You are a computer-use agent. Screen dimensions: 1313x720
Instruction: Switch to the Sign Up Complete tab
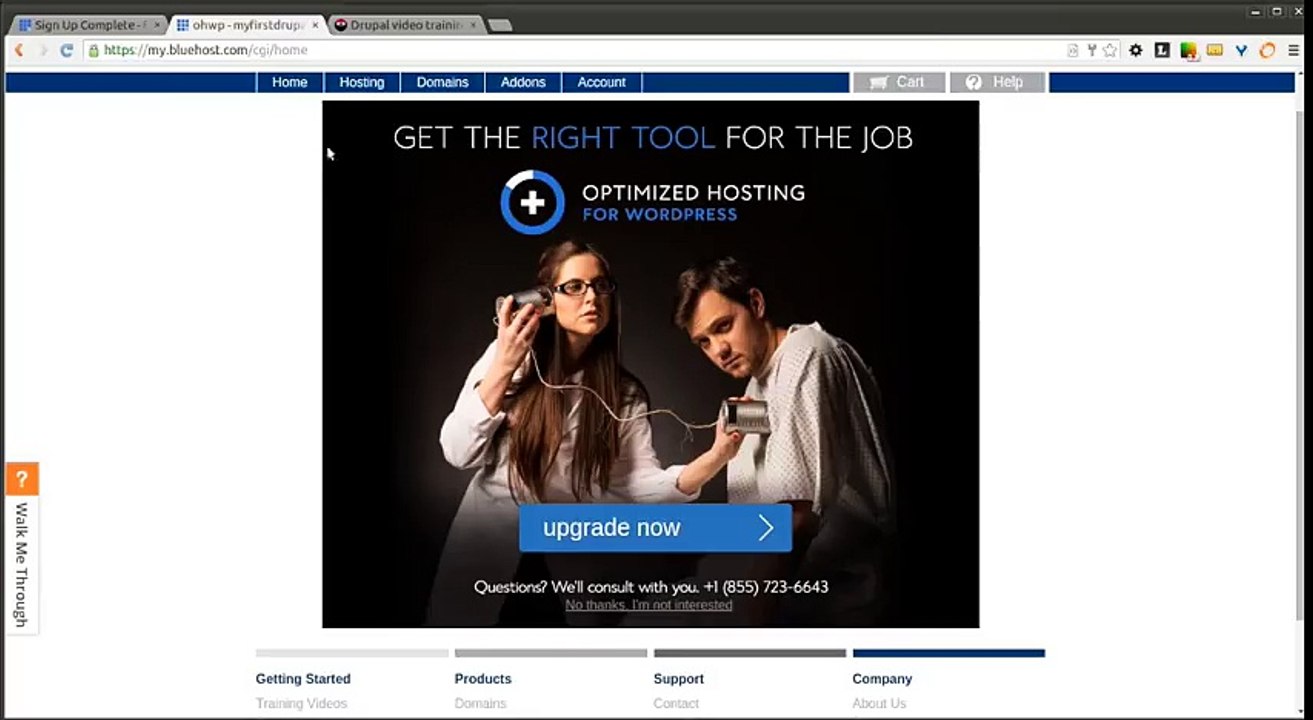(88, 25)
